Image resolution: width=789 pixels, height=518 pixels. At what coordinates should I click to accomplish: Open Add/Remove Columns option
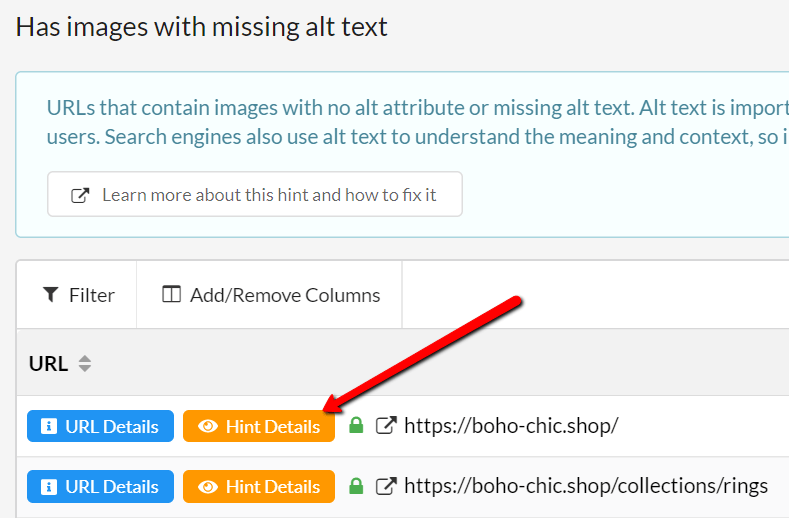point(270,295)
